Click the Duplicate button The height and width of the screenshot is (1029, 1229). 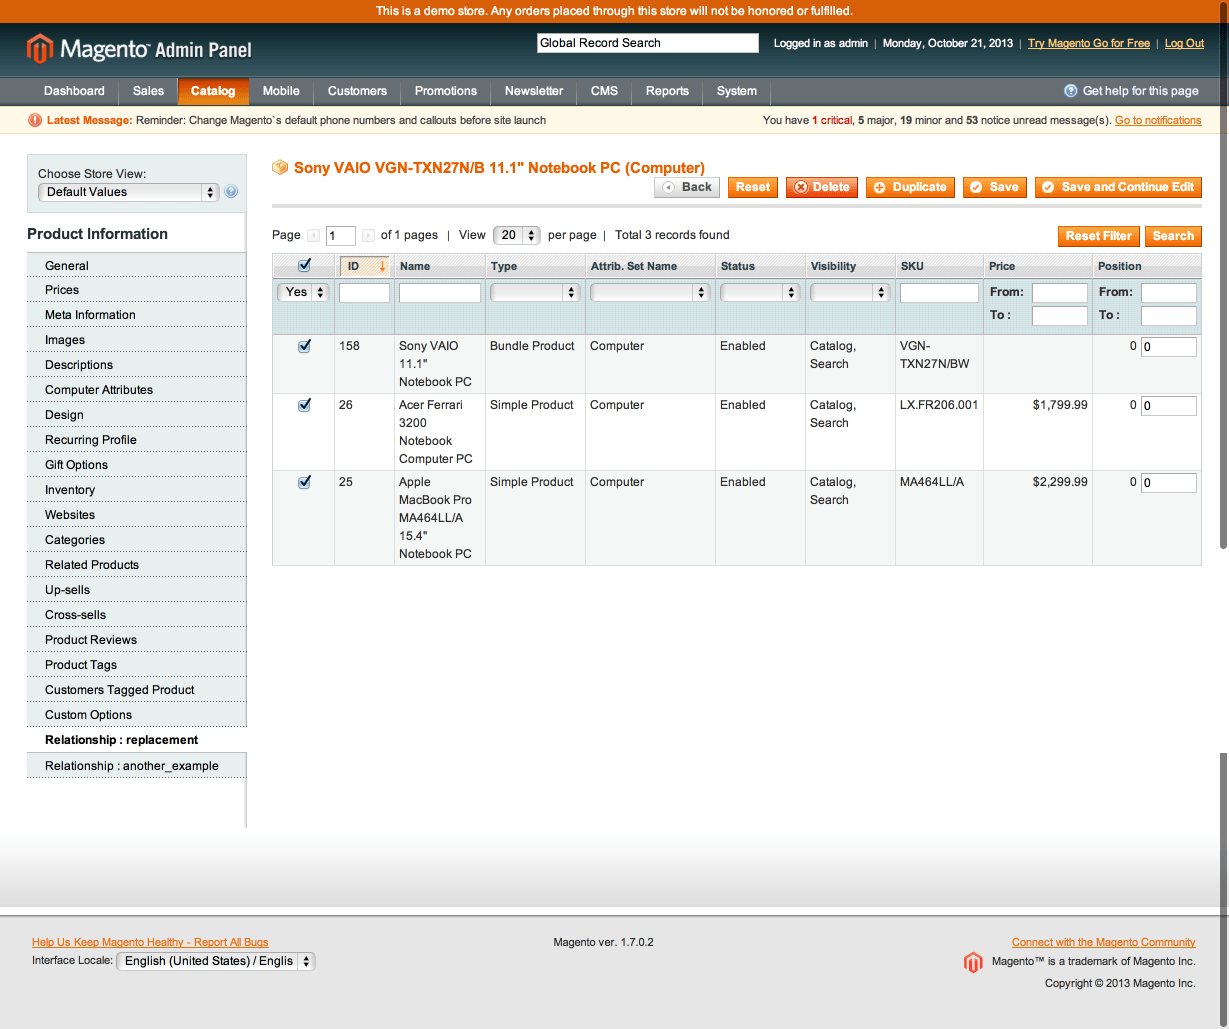(910, 187)
